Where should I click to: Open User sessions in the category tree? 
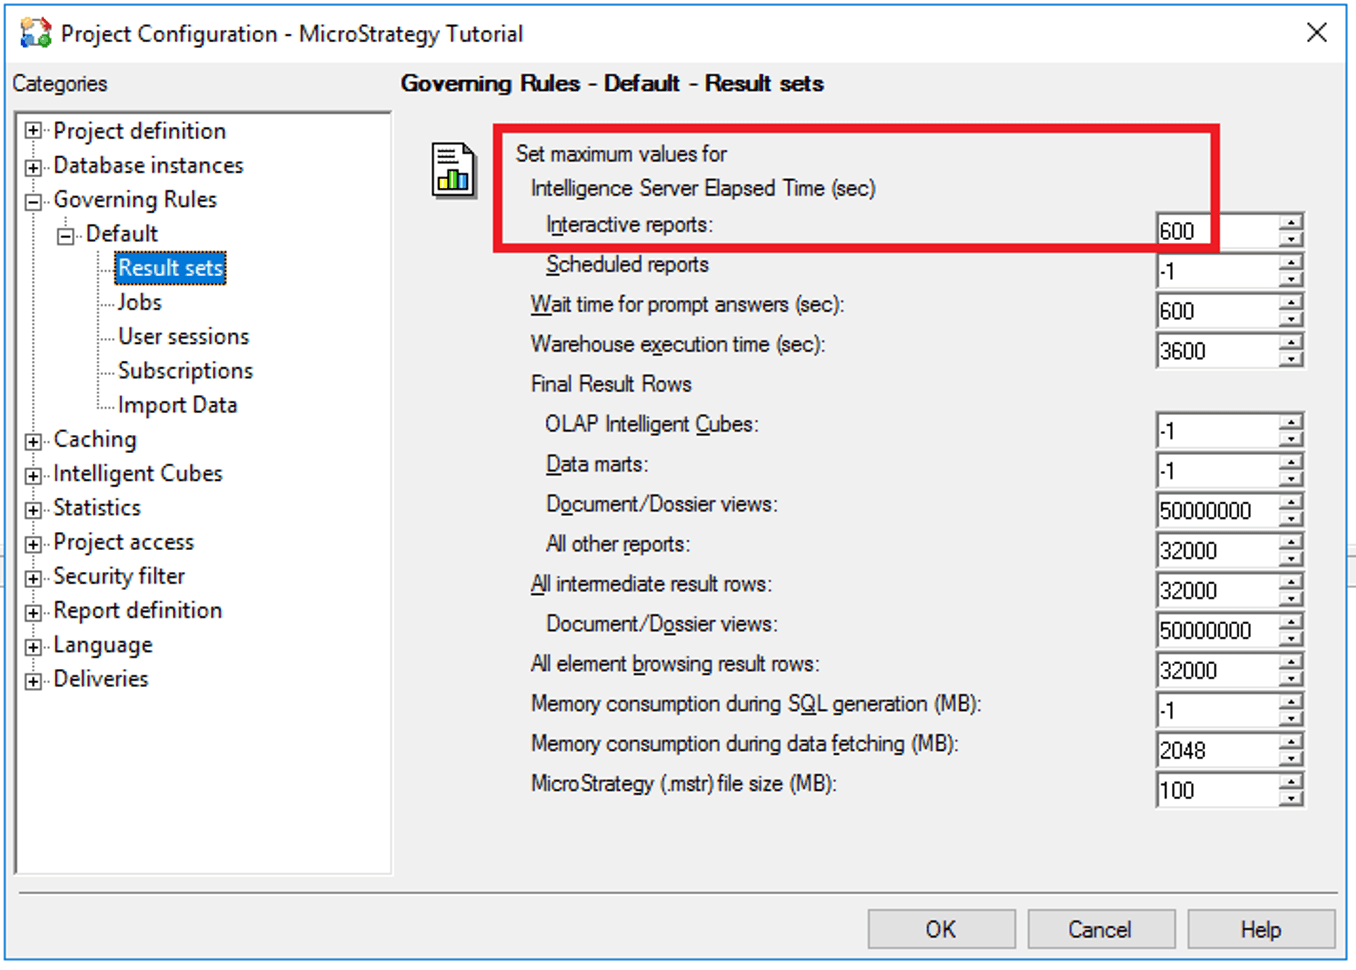click(x=183, y=336)
